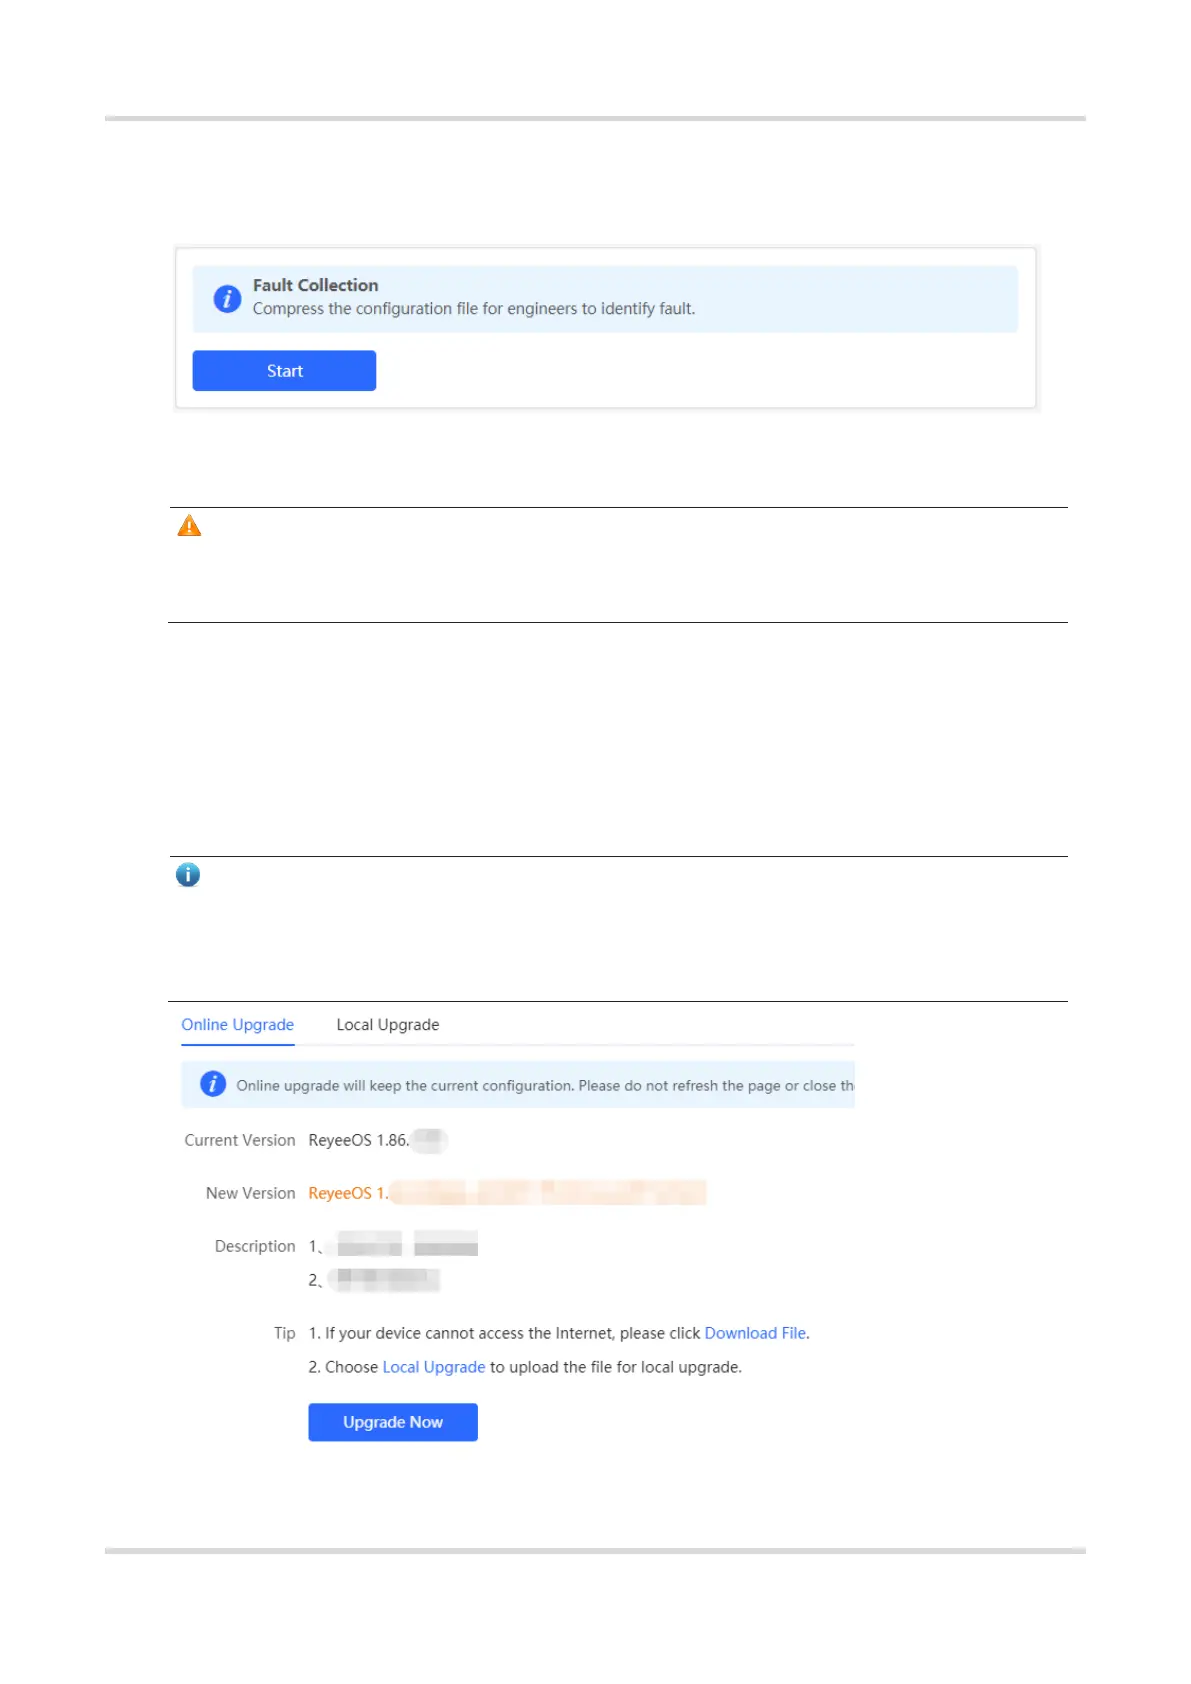Open the Local Upgrade tab
Screen dimensions: 1191x1684
tap(388, 1025)
